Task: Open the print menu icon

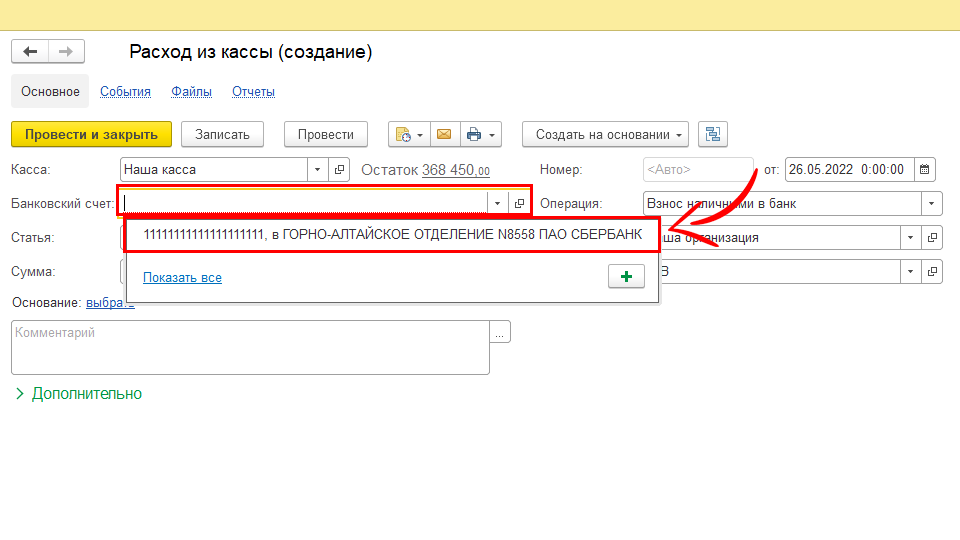Action: 480,134
